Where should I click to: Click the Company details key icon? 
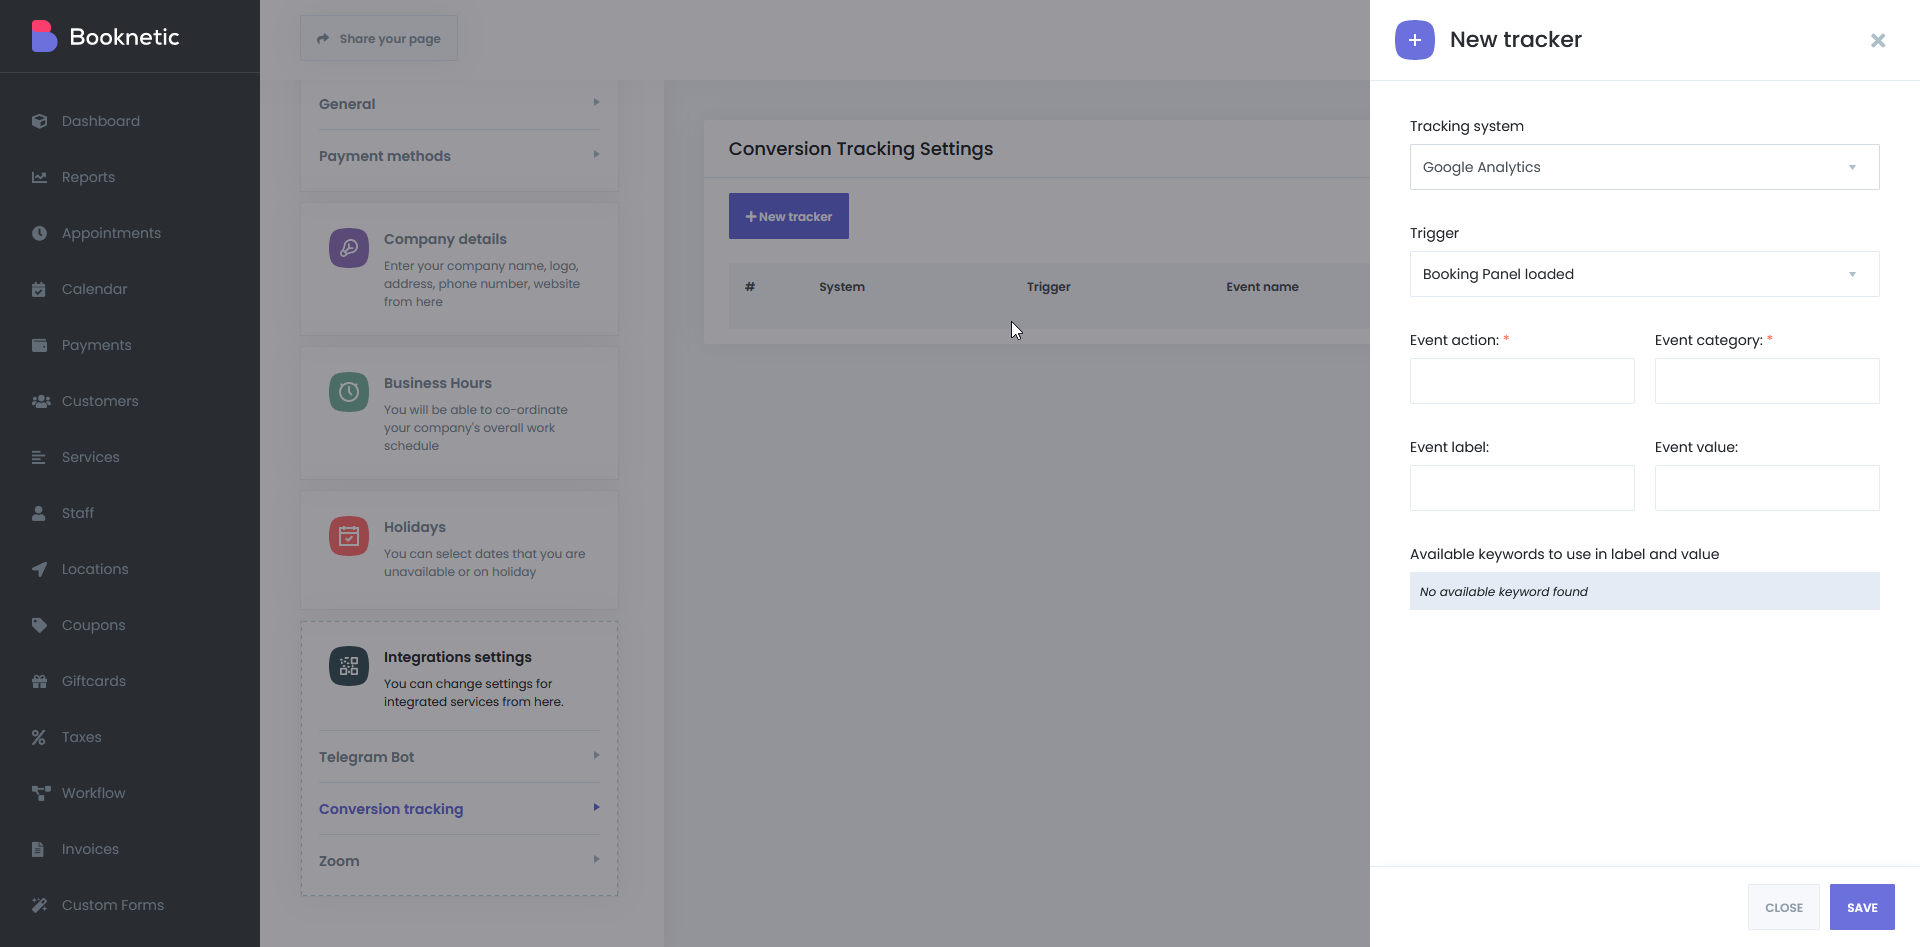click(x=348, y=248)
